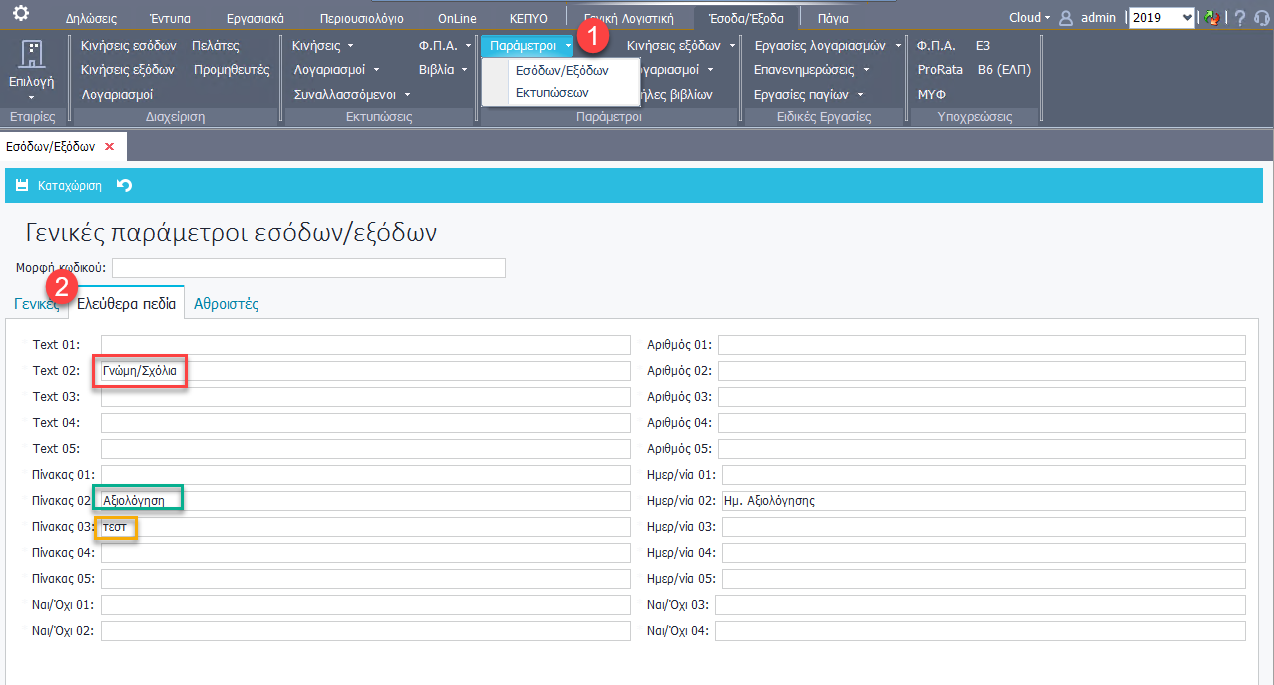
Task: Open the Πάγια ribbon tab
Action: [832, 18]
